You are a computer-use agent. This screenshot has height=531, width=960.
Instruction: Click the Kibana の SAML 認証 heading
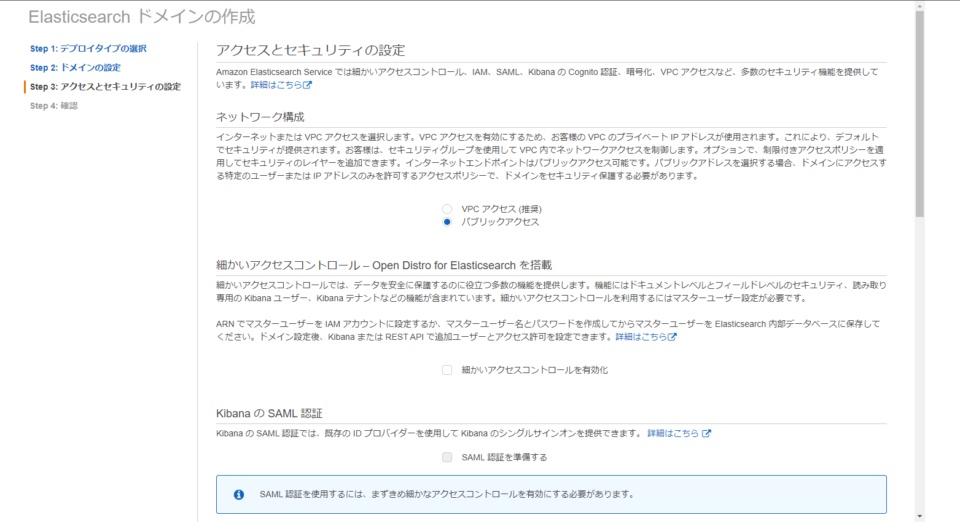tap(269, 413)
